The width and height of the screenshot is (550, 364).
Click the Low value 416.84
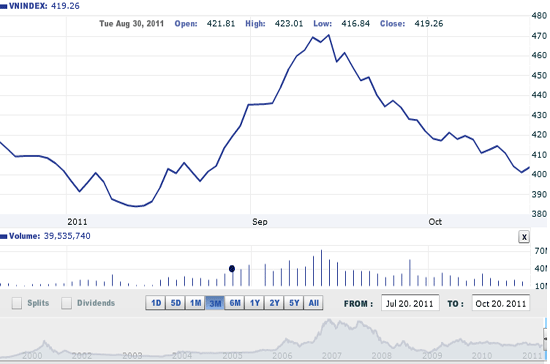point(356,23)
